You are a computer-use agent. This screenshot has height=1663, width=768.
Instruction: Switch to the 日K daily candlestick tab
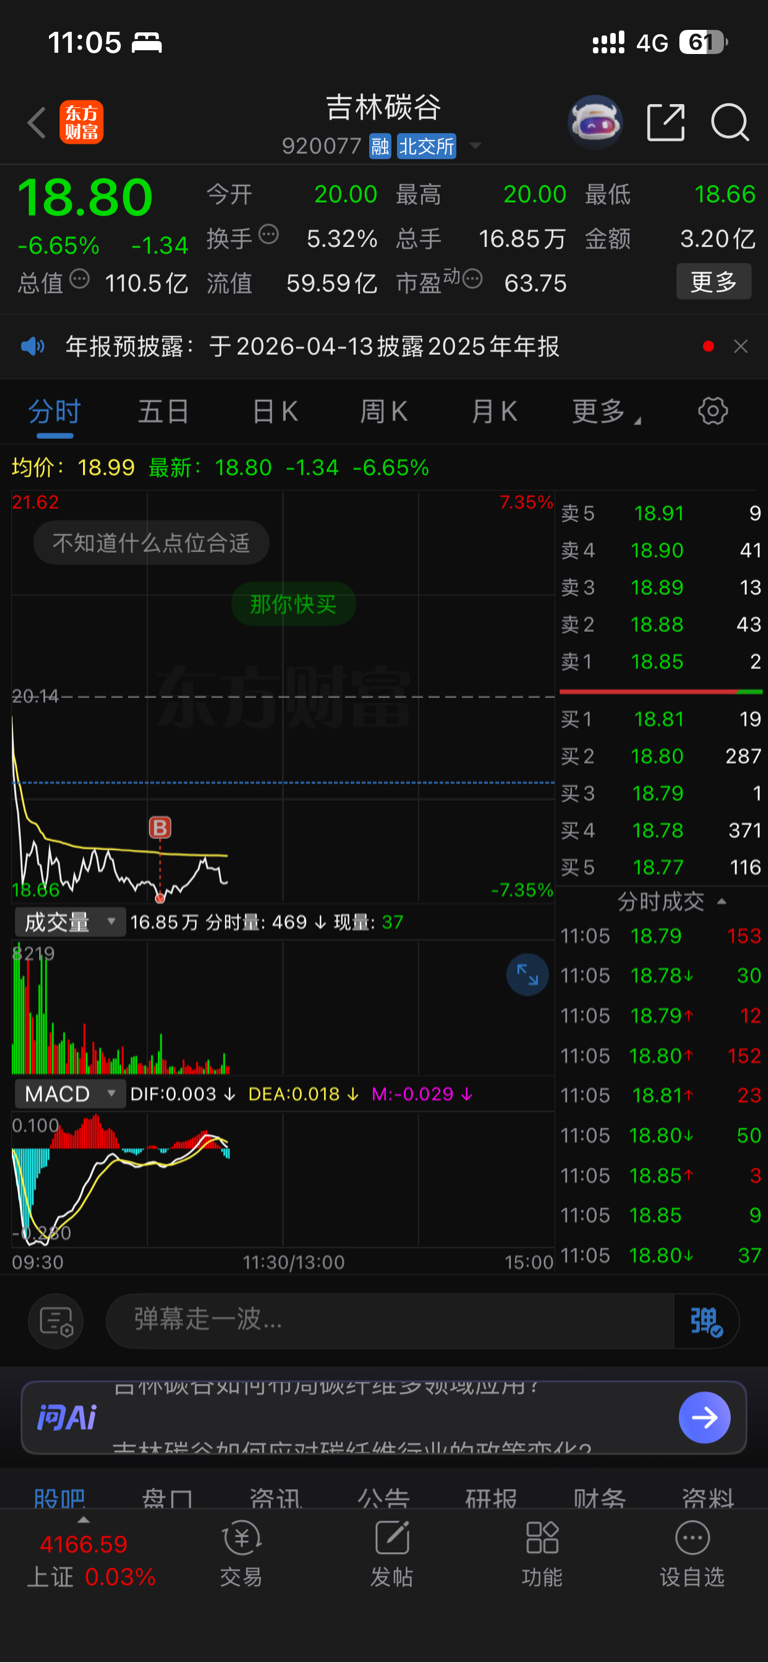(274, 411)
